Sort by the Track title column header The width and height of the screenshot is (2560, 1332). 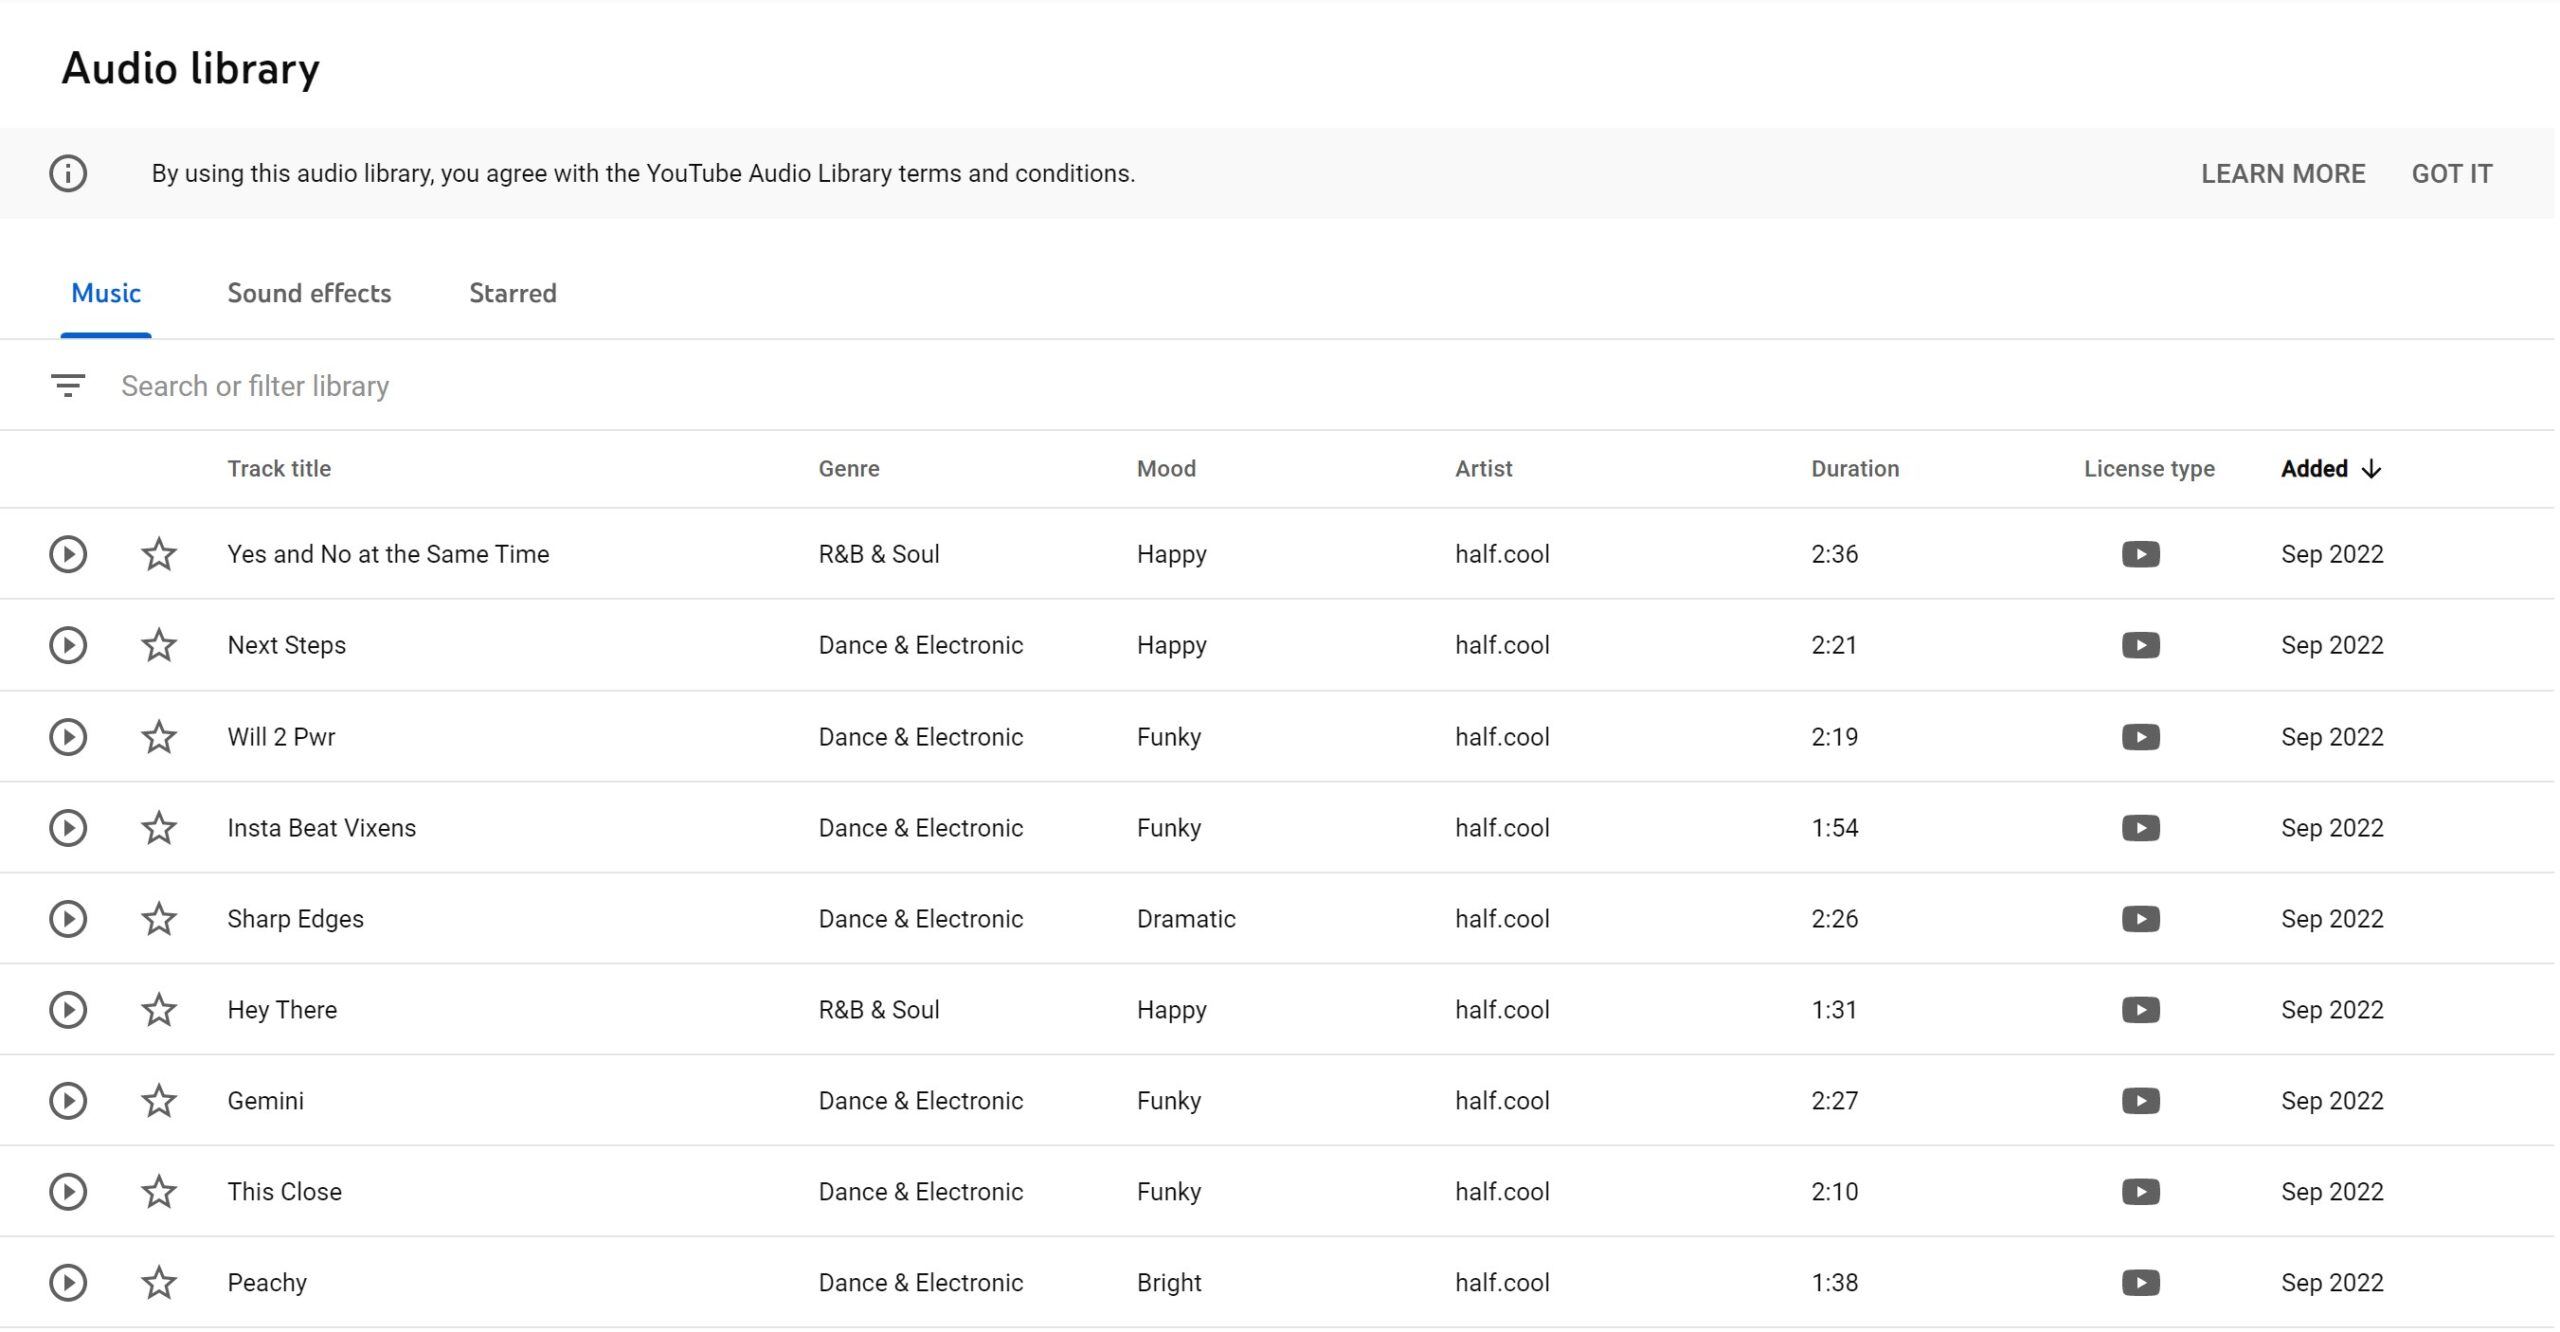pyautogui.click(x=279, y=469)
